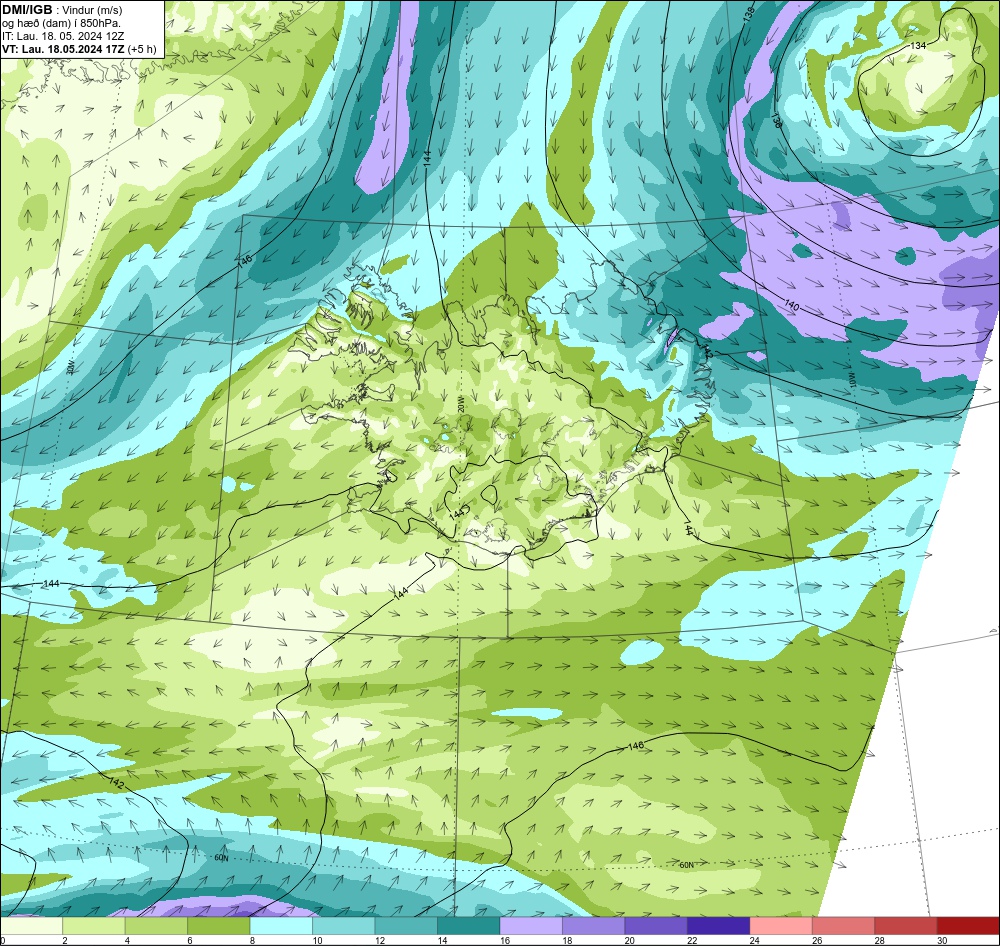Click the '20W' longitude label
Image resolution: width=1000 pixels, height=946 pixels.
(461, 403)
